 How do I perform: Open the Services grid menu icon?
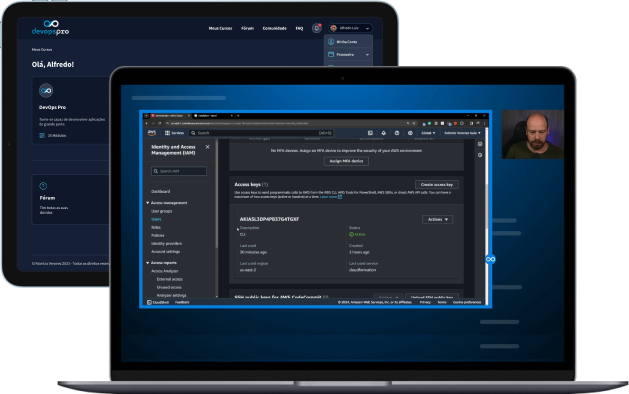pos(167,133)
